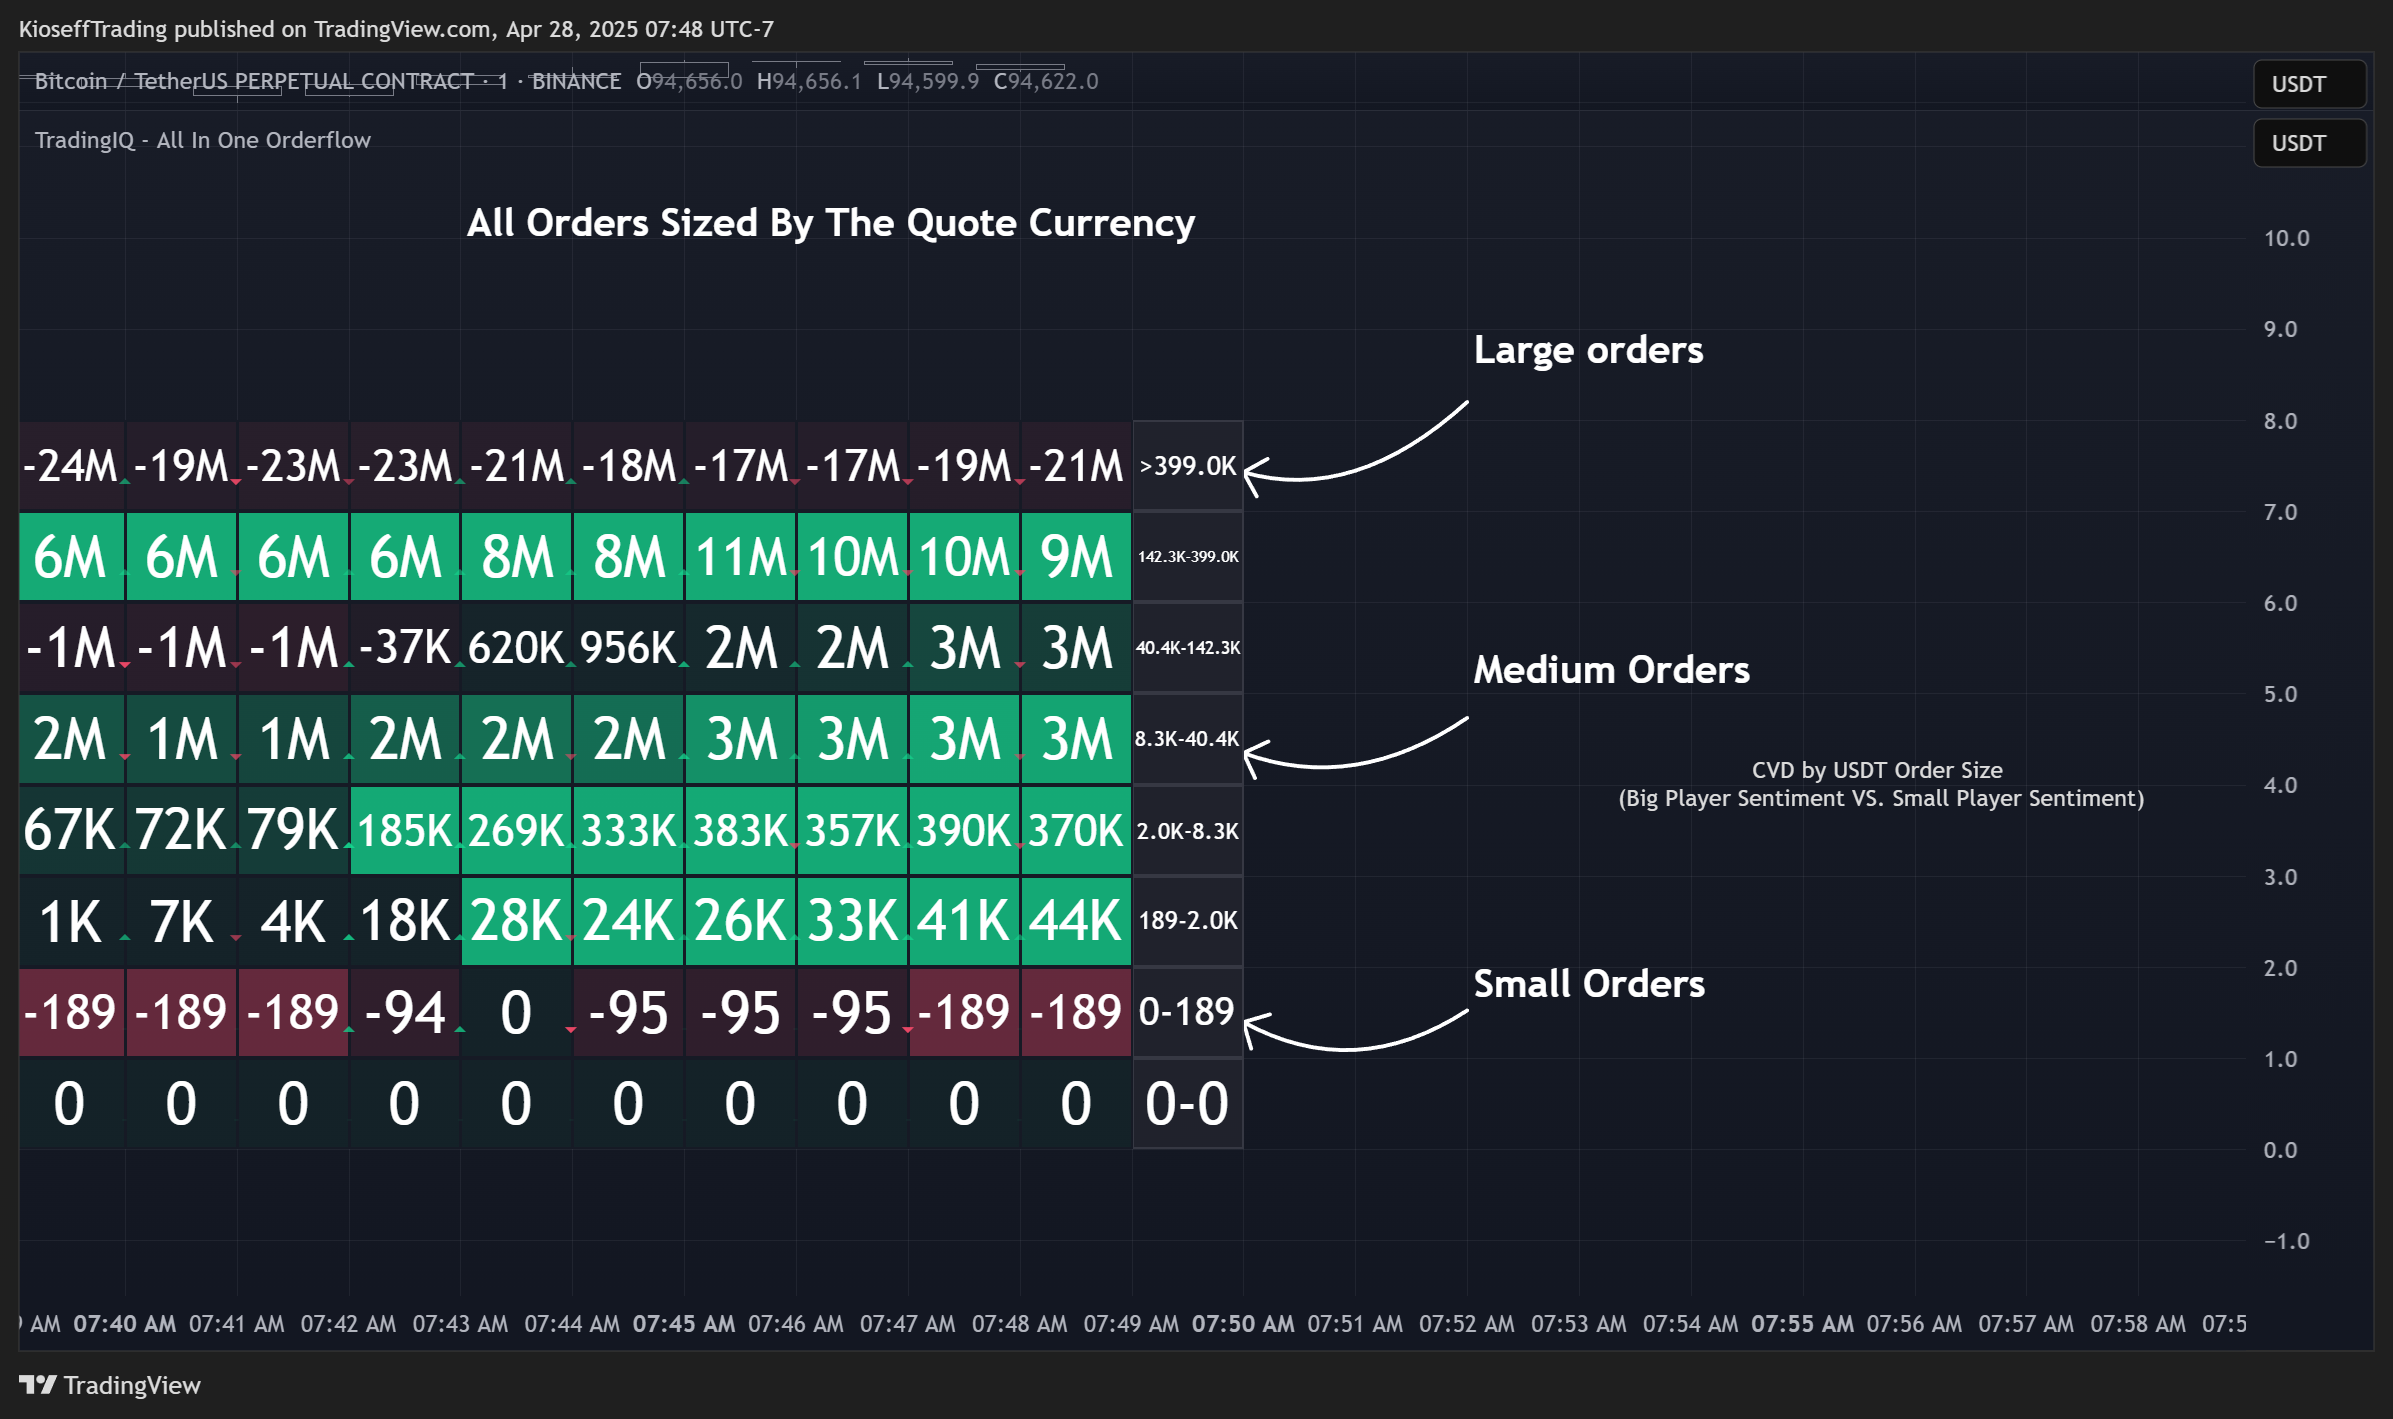
Task: Click the Medium Orders annotation text
Action: 1611,670
